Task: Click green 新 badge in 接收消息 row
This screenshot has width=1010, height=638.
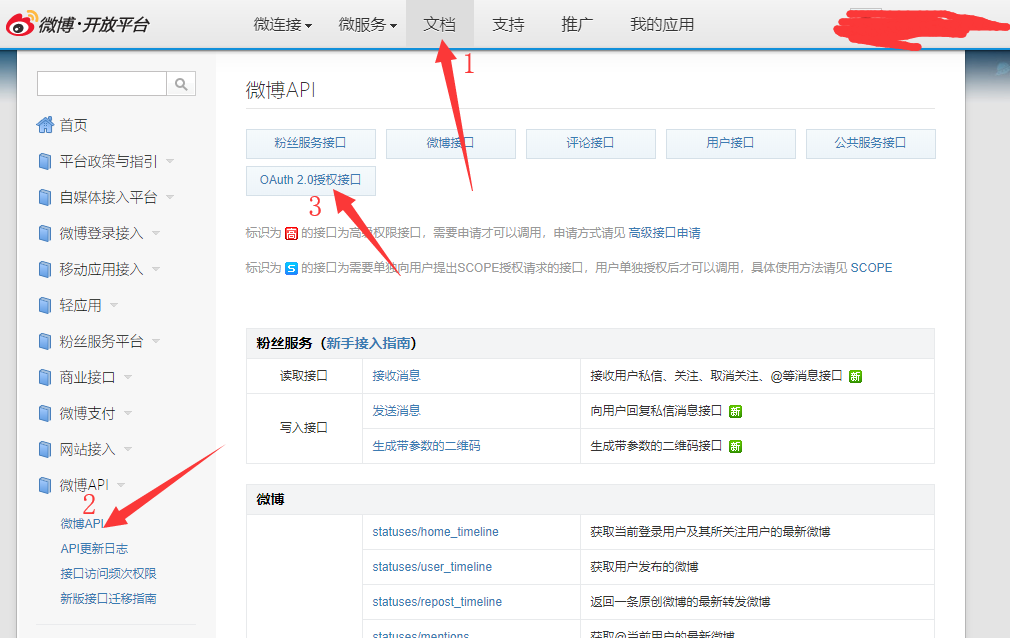Action: (x=855, y=376)
